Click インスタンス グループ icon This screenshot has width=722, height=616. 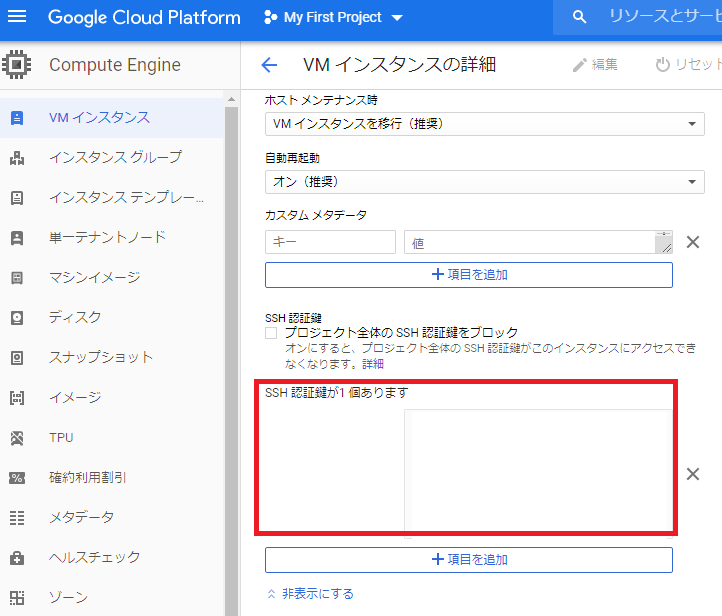click(17, 158)
